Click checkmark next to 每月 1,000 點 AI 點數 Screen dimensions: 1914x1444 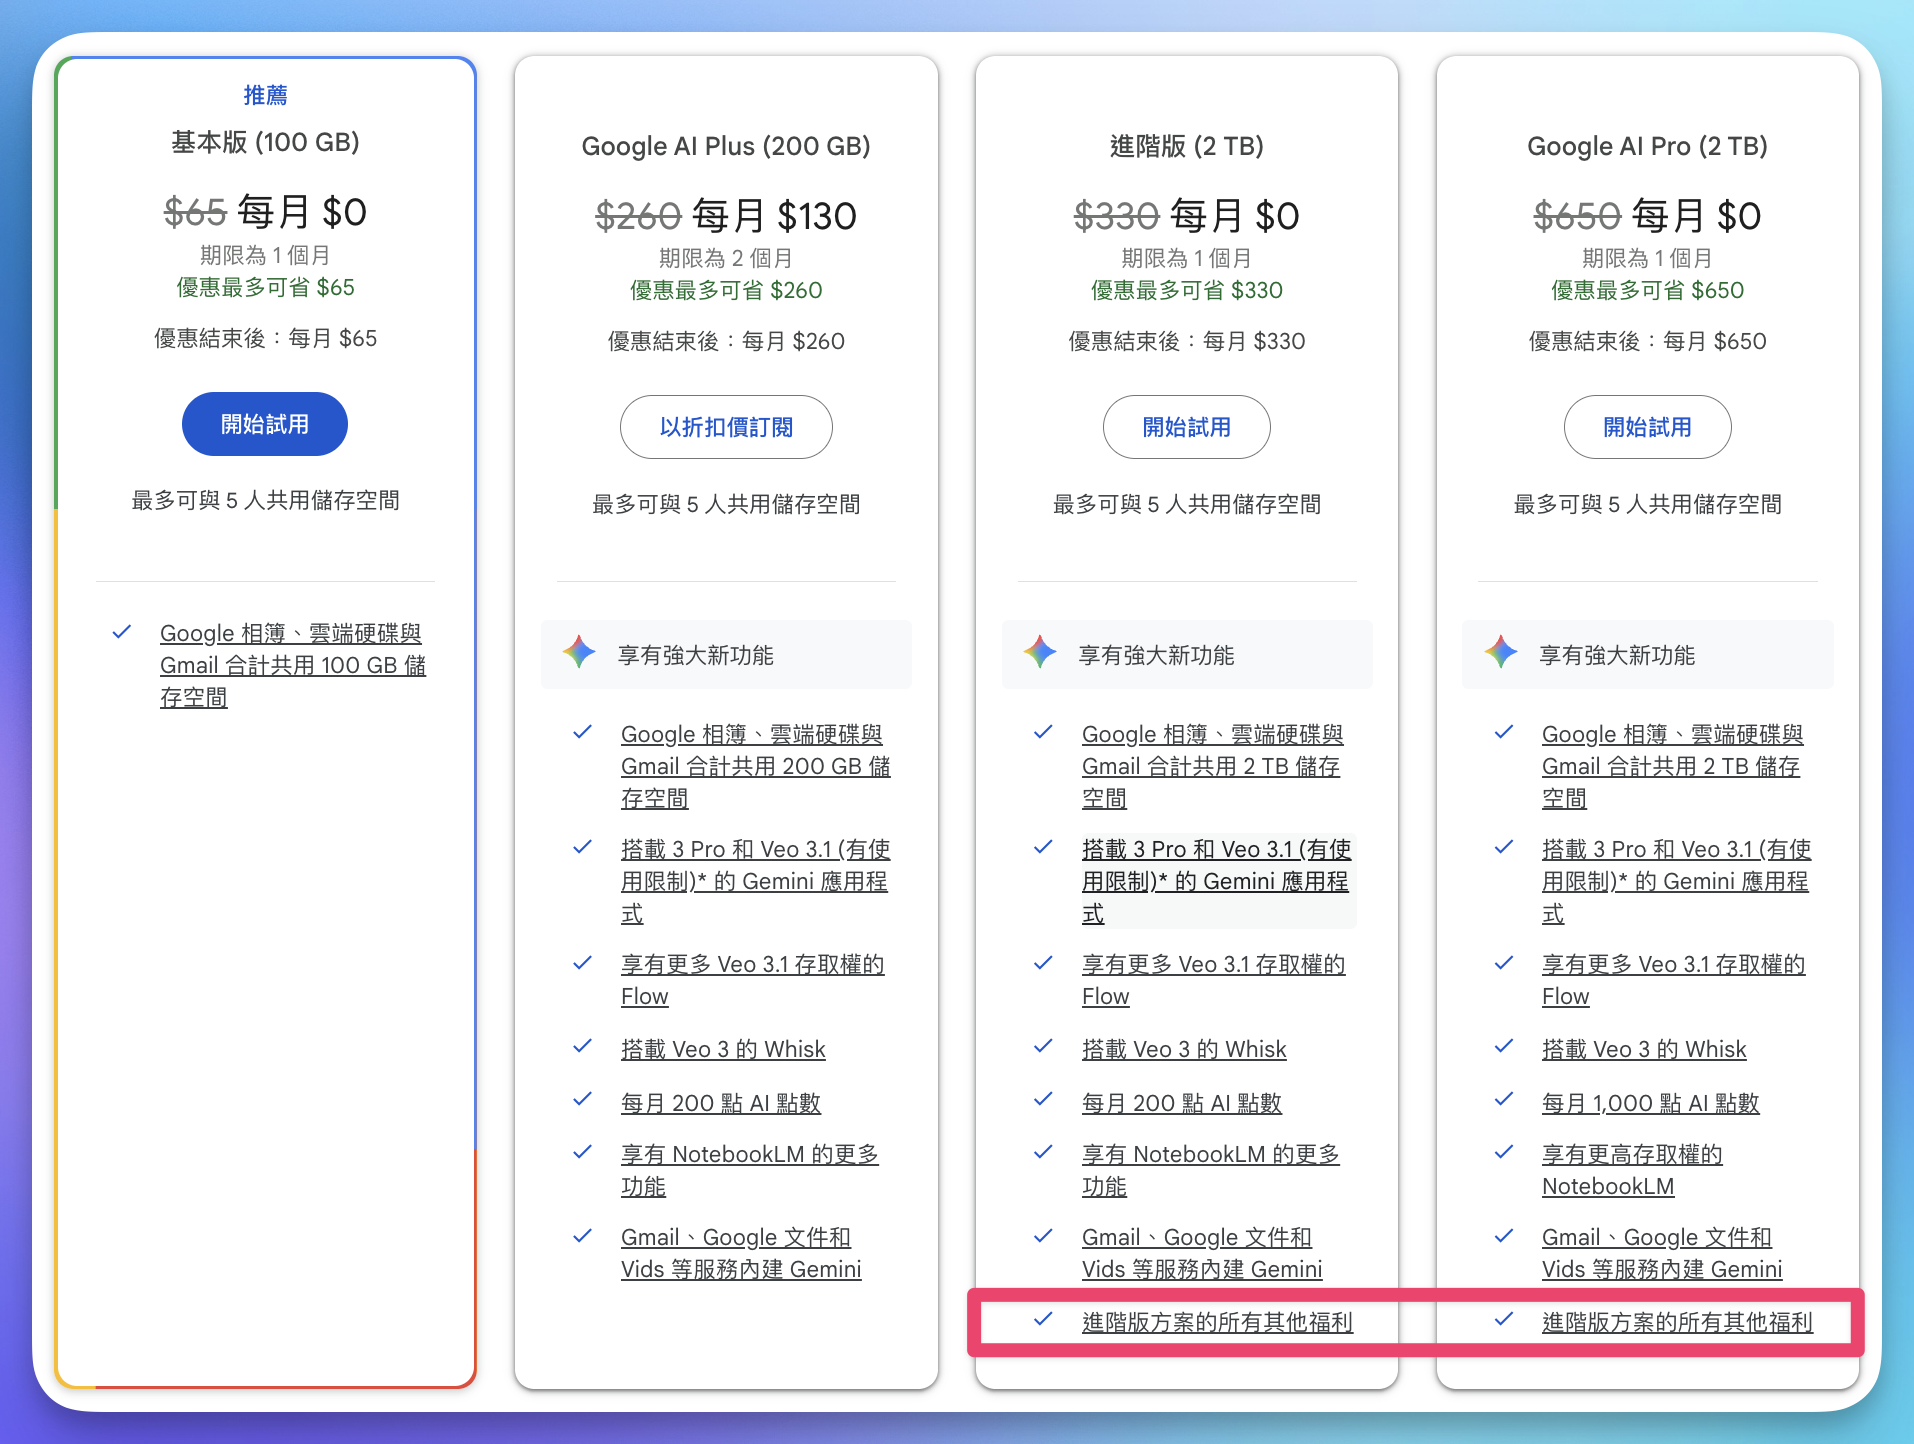(x=1503, y=1100)
